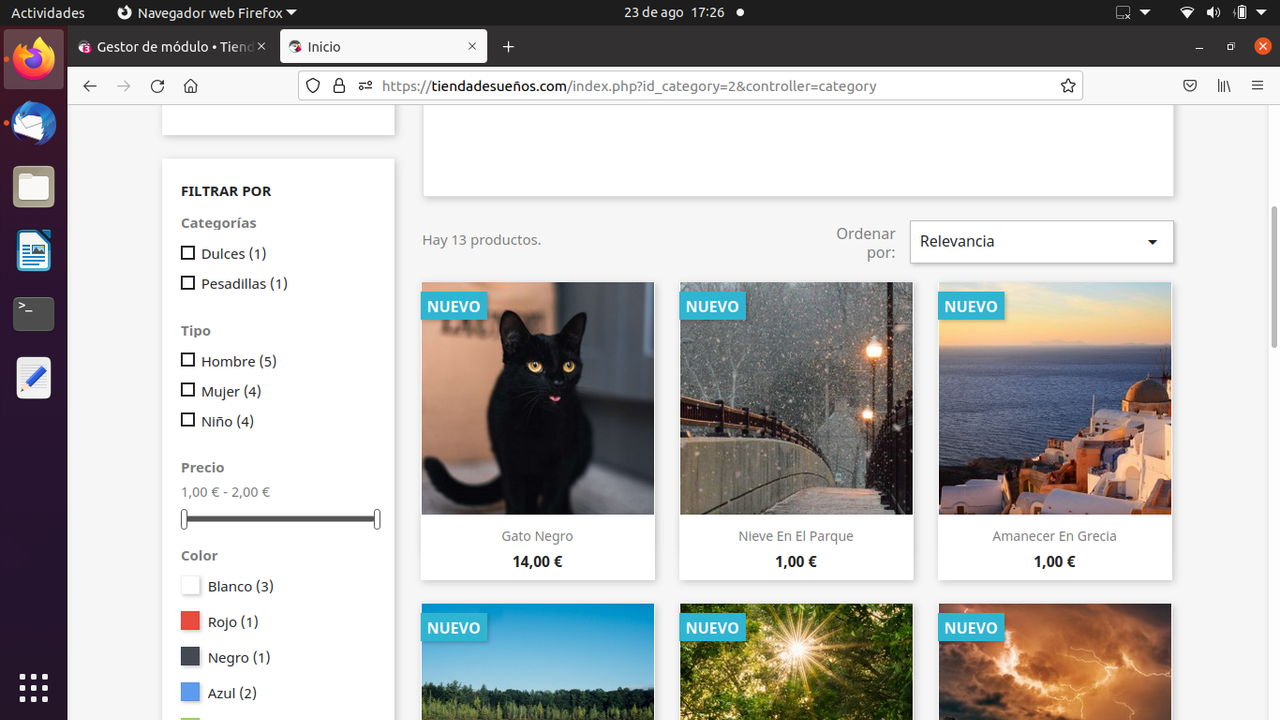Check the Pesadillas category filter
Viewport: 1280px width, 720px height.
point(188,283)
